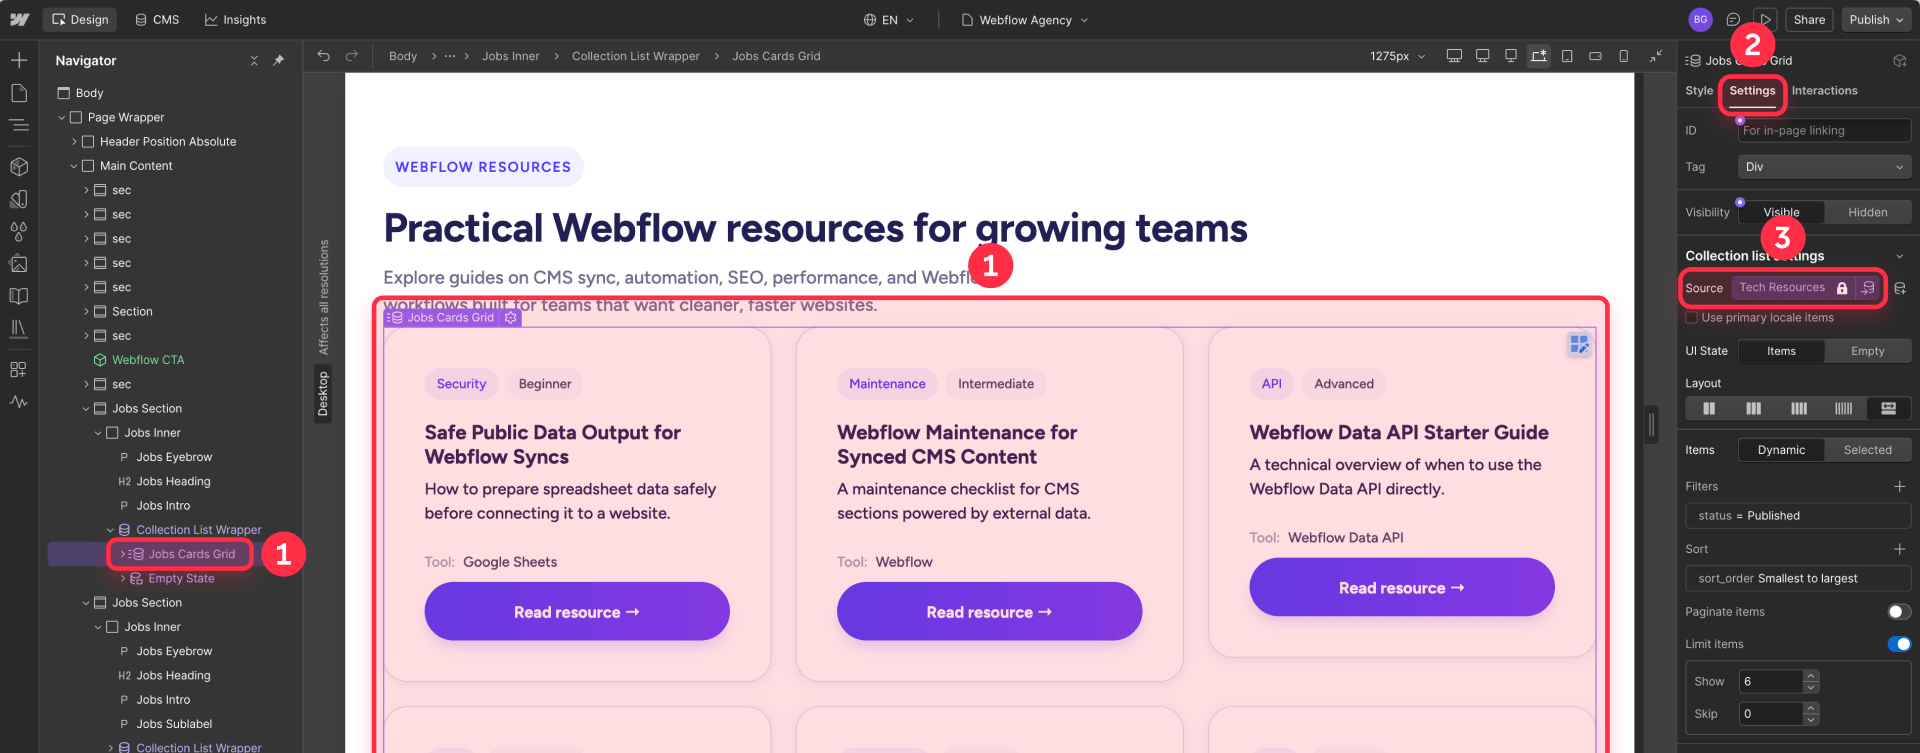
Task: Open the Audit activity pulse icon
Action: click(x=19, y=402)
